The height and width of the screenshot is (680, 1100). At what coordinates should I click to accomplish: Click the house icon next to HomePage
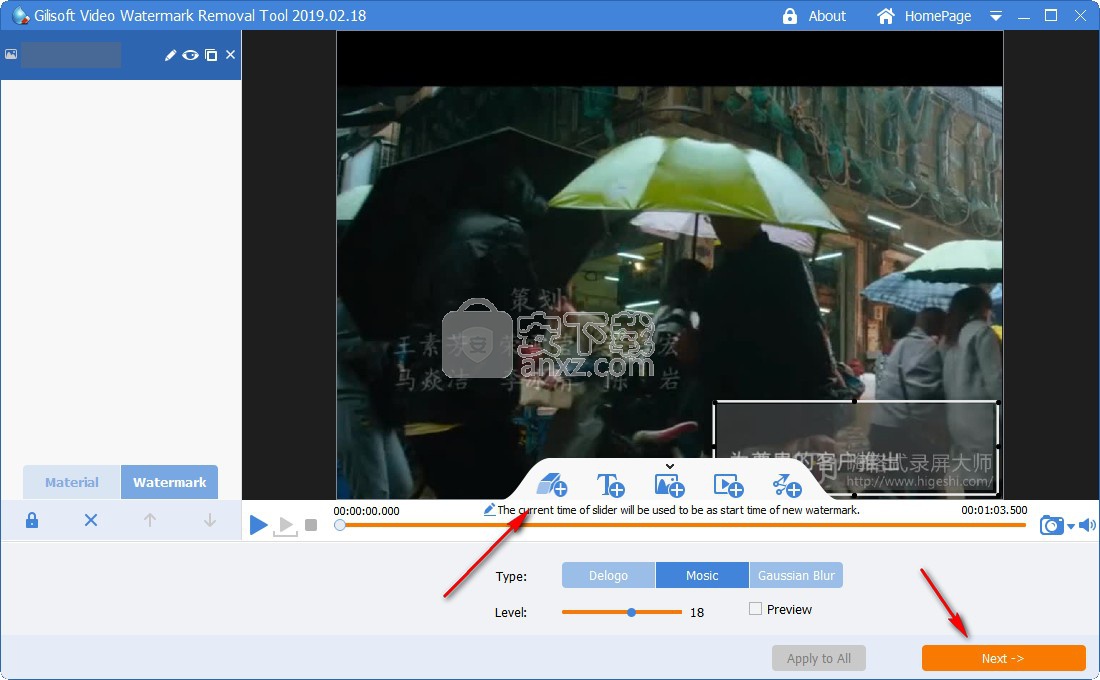(886, 16)
